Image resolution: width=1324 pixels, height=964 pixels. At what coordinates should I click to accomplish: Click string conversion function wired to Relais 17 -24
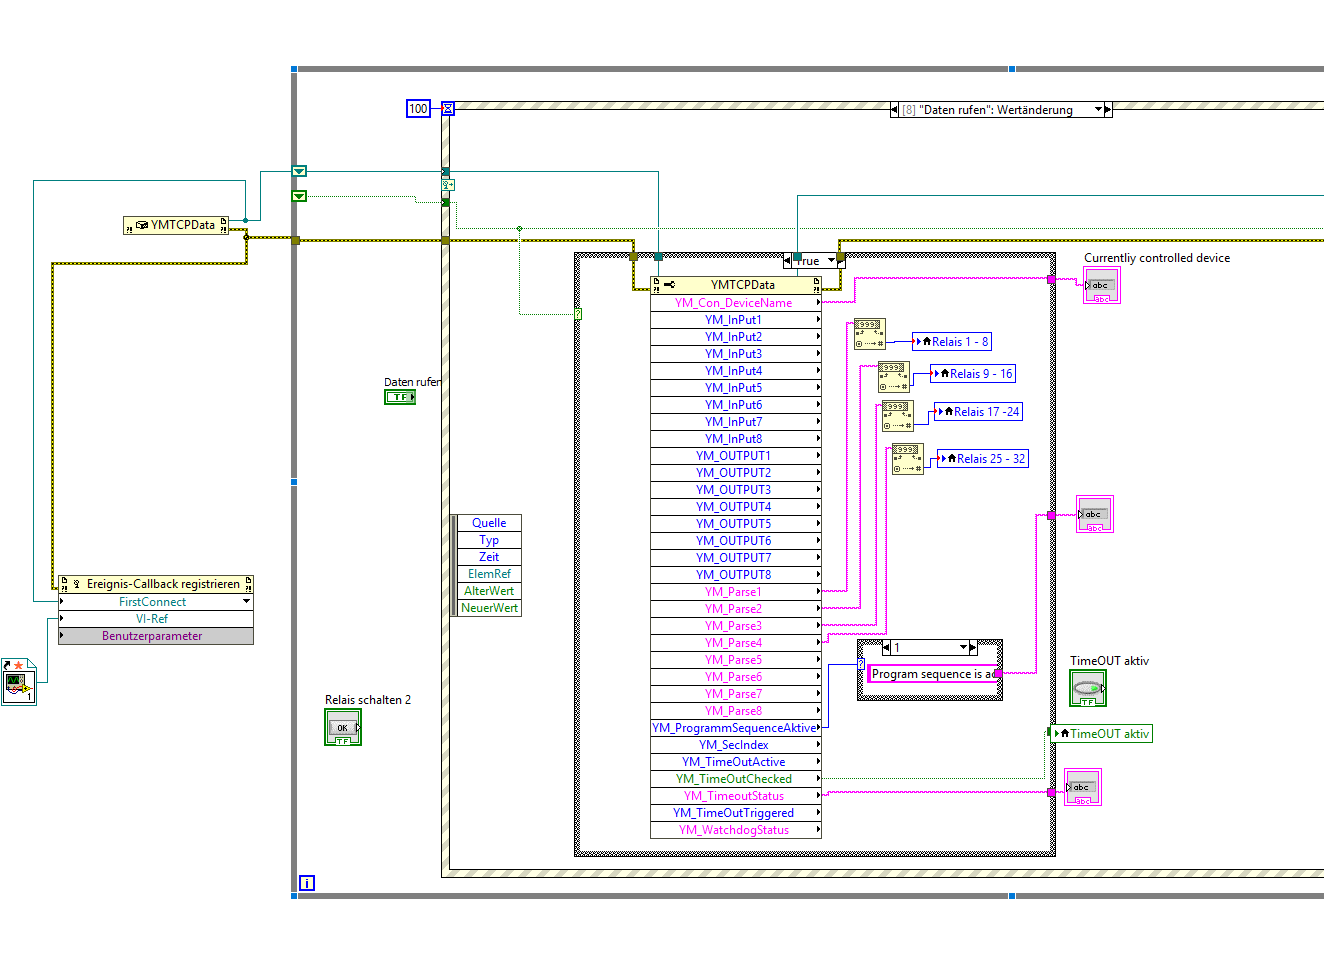point(898,416)
